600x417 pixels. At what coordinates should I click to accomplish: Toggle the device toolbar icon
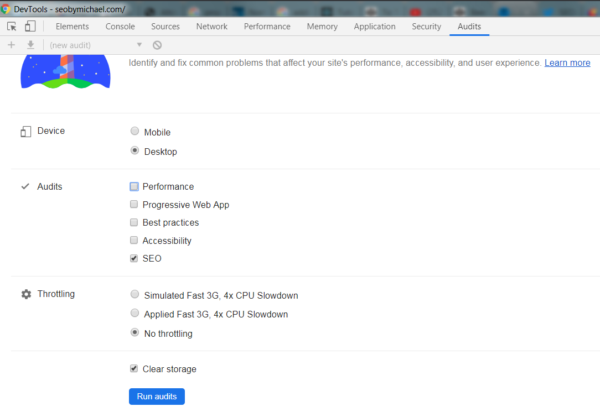coord(30,26)
